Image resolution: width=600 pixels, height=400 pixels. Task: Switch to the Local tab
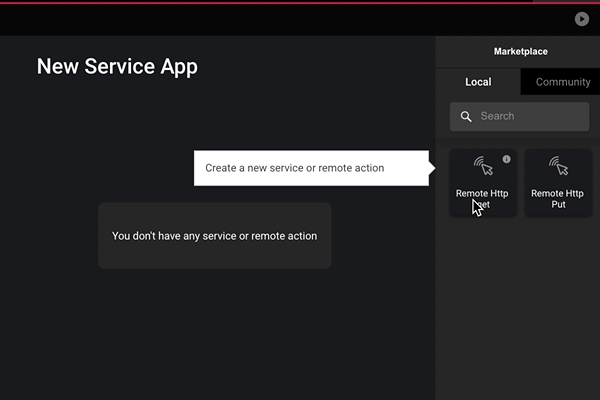click(x=478, y=82)
